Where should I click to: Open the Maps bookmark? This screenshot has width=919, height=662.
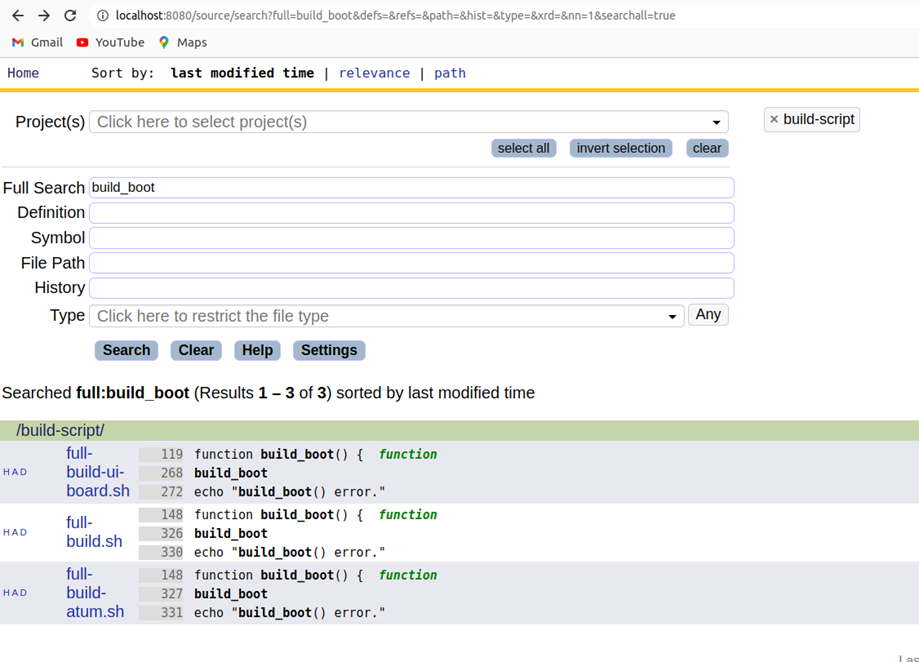182,42
